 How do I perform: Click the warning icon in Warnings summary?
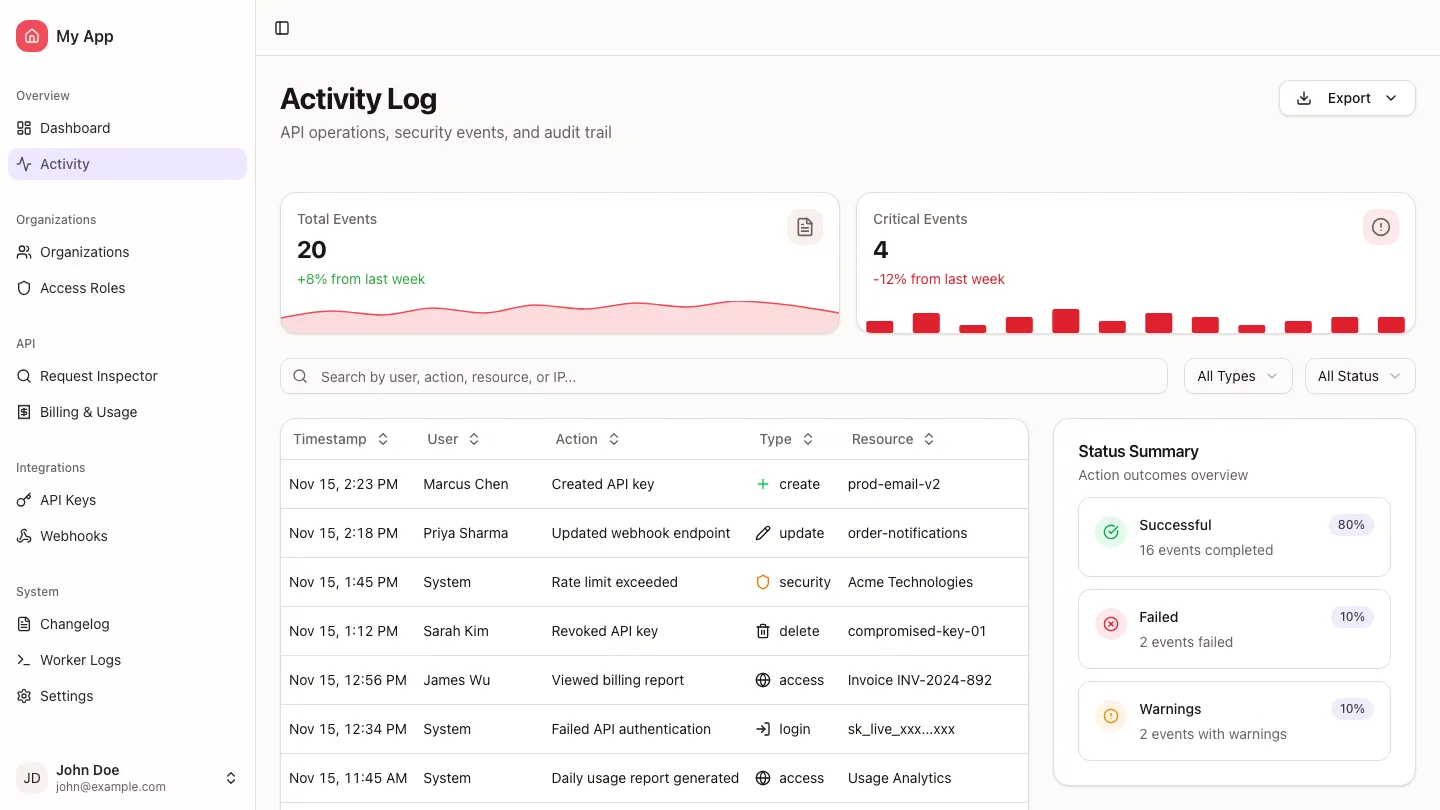pos(1111,716)
